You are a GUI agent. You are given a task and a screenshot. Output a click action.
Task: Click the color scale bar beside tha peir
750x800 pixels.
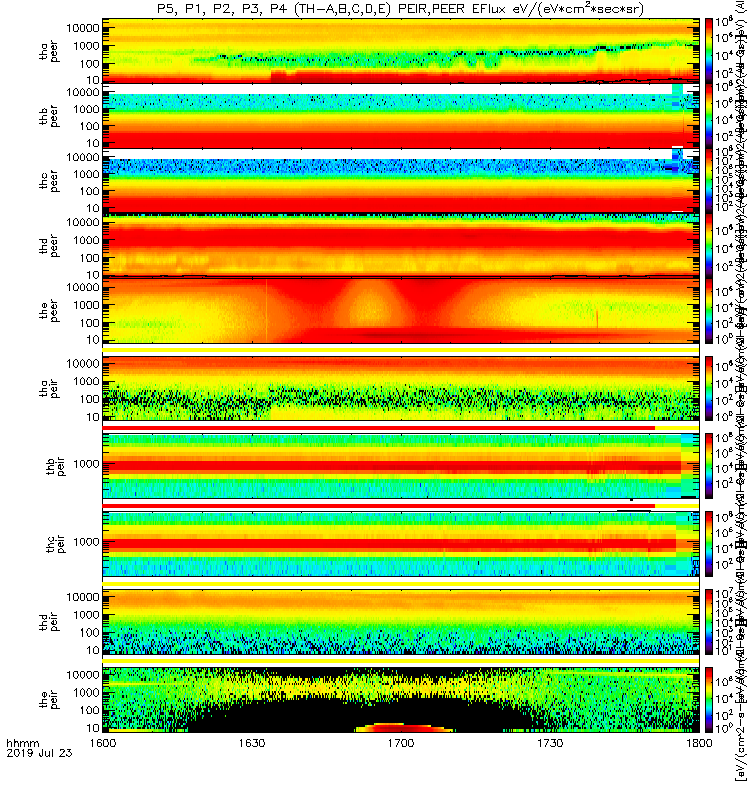click(709, 388)
